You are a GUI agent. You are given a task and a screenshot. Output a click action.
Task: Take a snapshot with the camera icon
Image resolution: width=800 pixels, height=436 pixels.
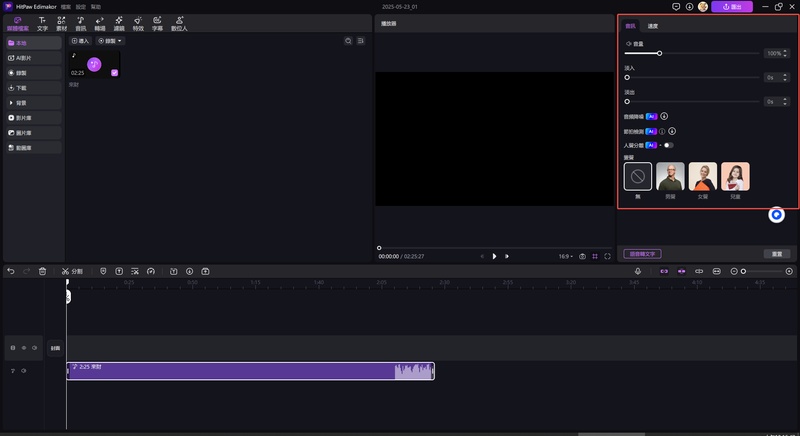tap(582, 256)
